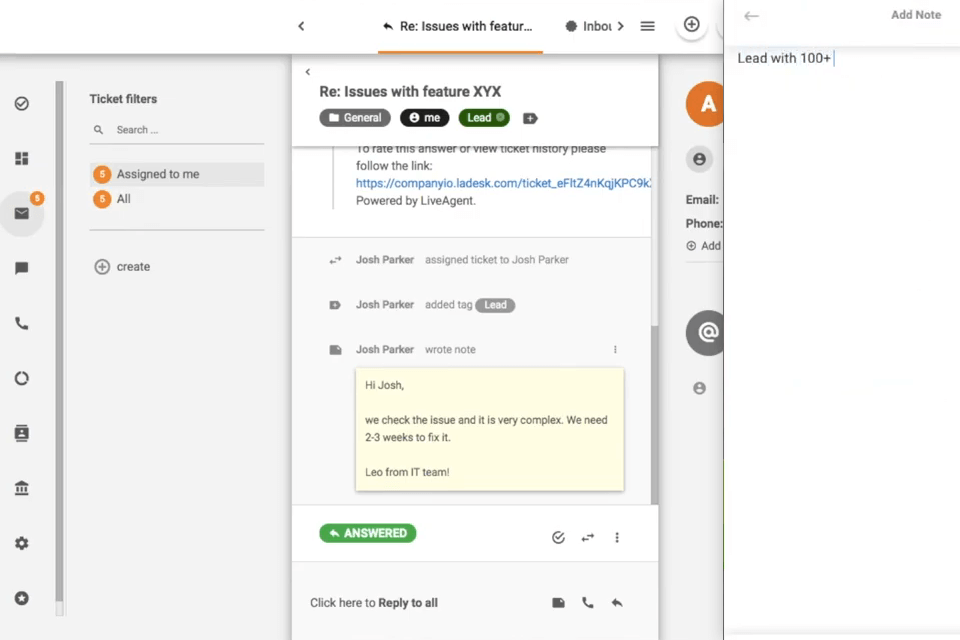
Task: Open the calls phone icon in sidebar
Action: coord(21,323)
